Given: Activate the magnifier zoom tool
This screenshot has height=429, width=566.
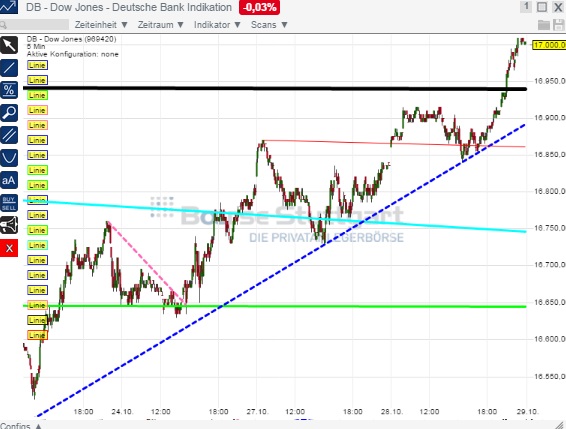Looking at the screenshot, I should click(9, 113).
